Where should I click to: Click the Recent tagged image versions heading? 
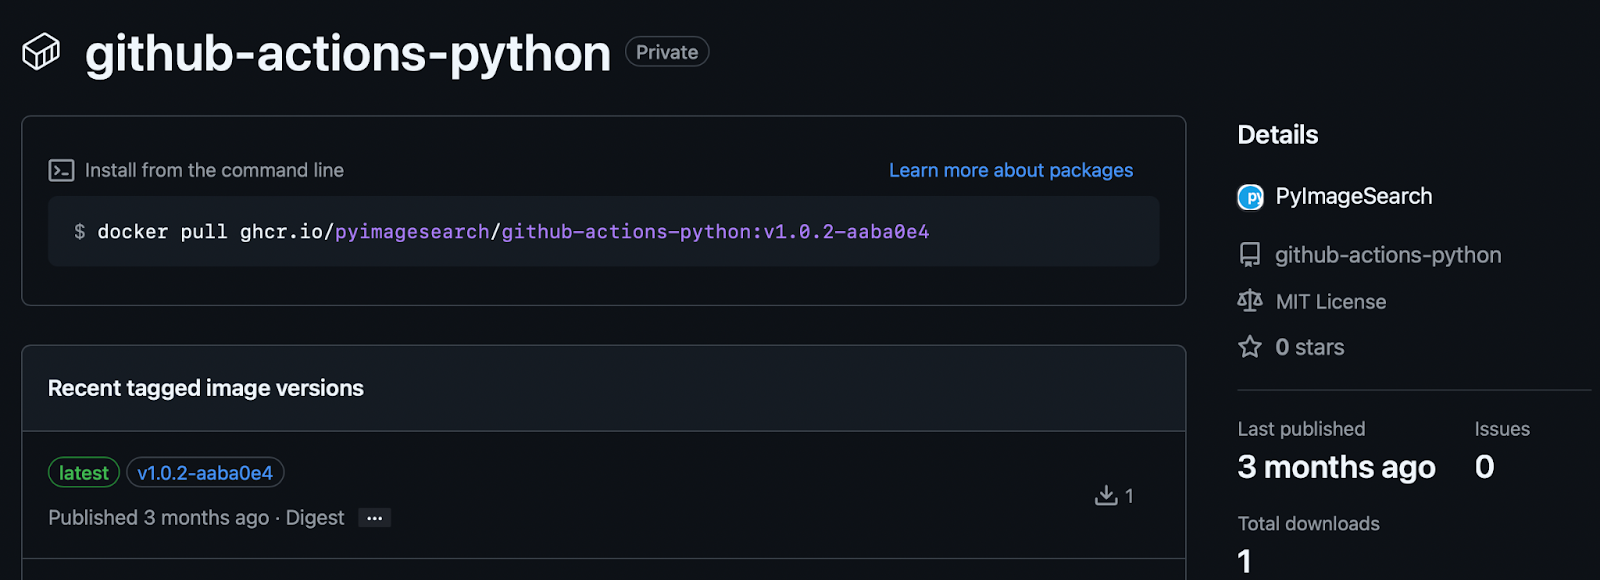point(206,388)
